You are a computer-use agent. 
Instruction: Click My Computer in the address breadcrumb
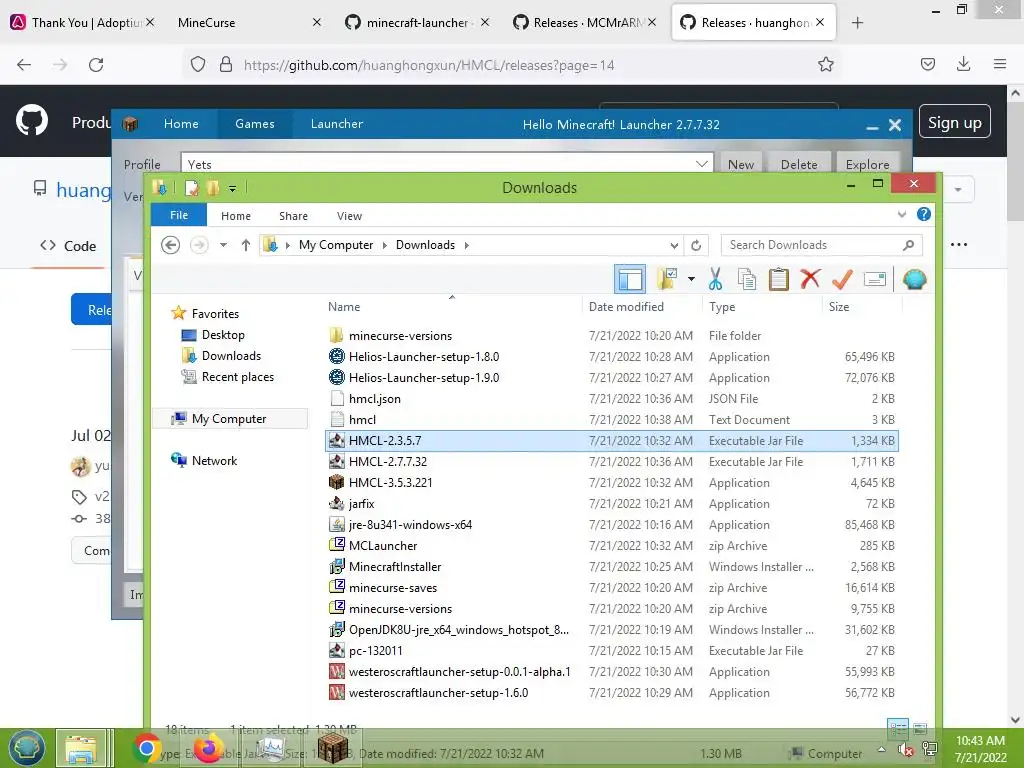pos(336,245)
